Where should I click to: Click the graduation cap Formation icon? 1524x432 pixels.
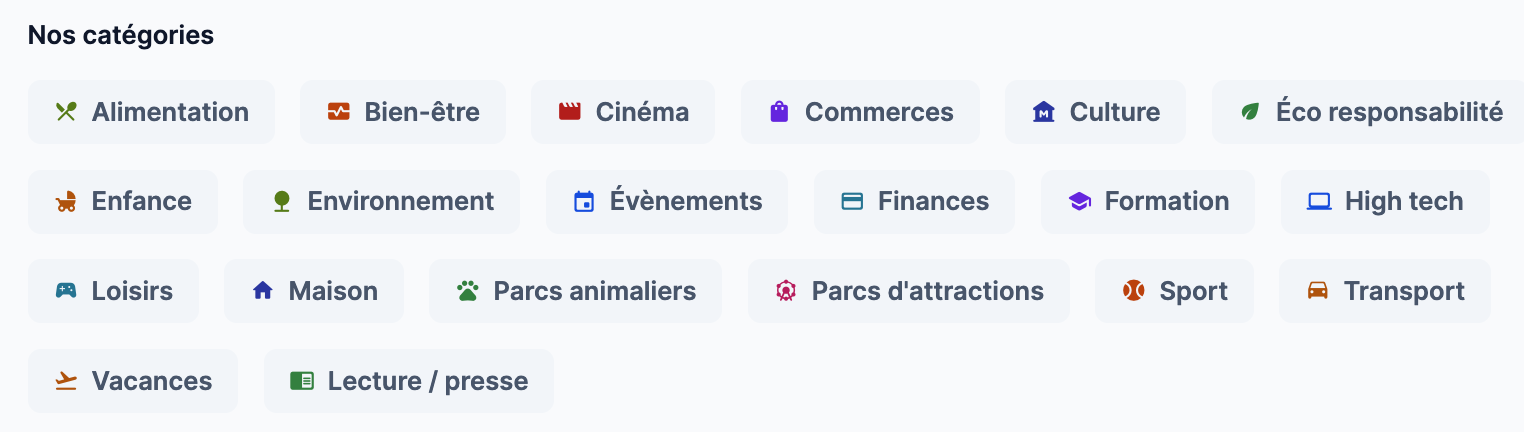[x=1079, y=202]
